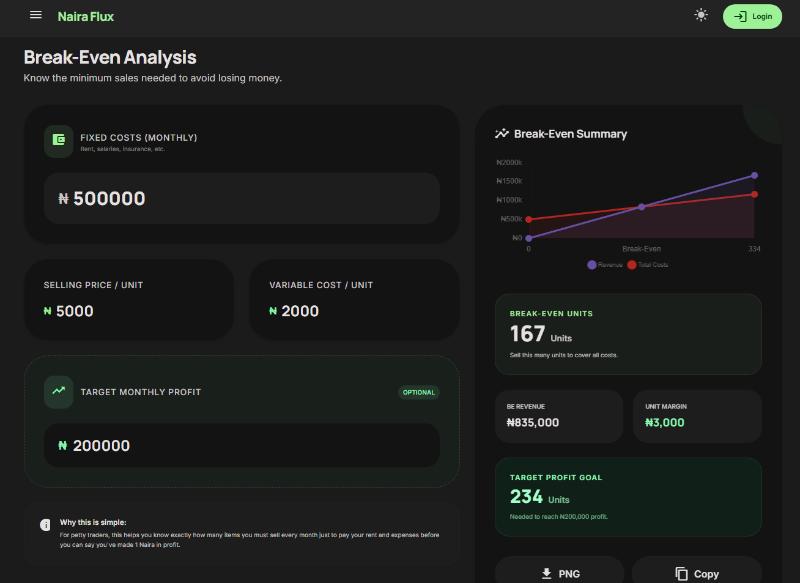Screen dimensions: 800x583
Task: Click the Break-Even x-axis label on chart
Action: (x=641, y=249)
